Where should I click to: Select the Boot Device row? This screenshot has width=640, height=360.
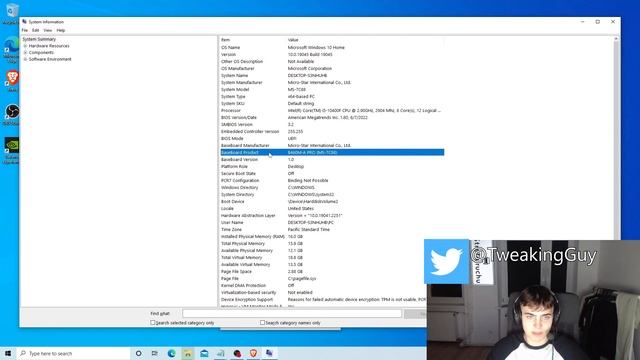pos(332,202)
